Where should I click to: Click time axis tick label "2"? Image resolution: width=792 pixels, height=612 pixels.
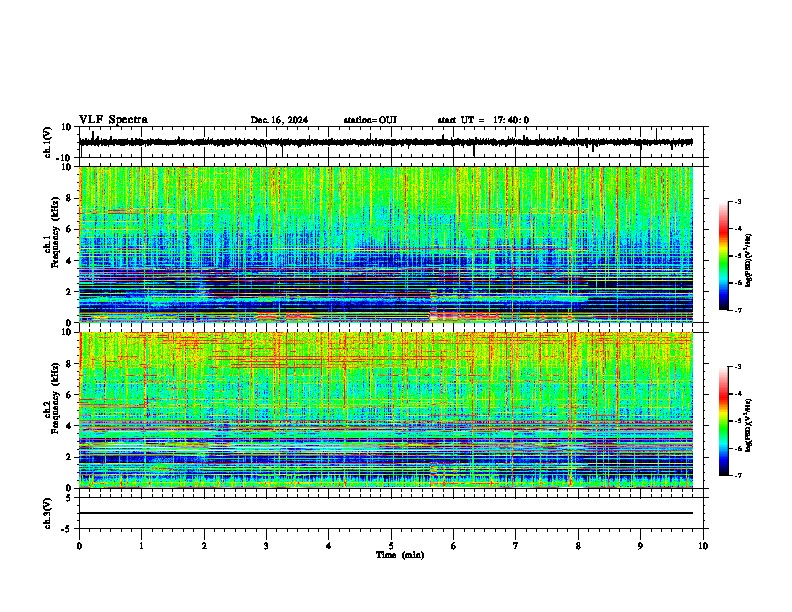[204, 546]
